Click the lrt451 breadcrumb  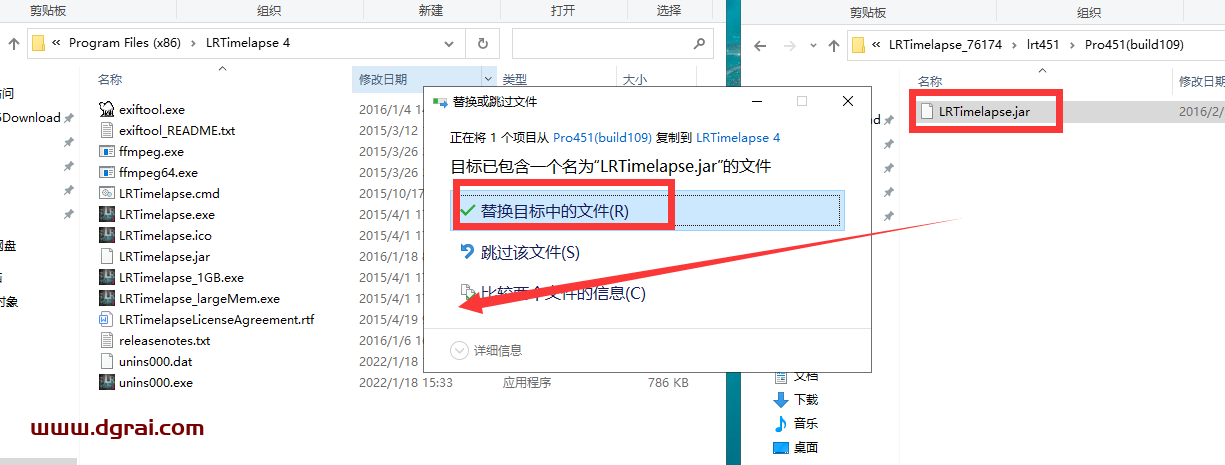(x=1043, y=45)
